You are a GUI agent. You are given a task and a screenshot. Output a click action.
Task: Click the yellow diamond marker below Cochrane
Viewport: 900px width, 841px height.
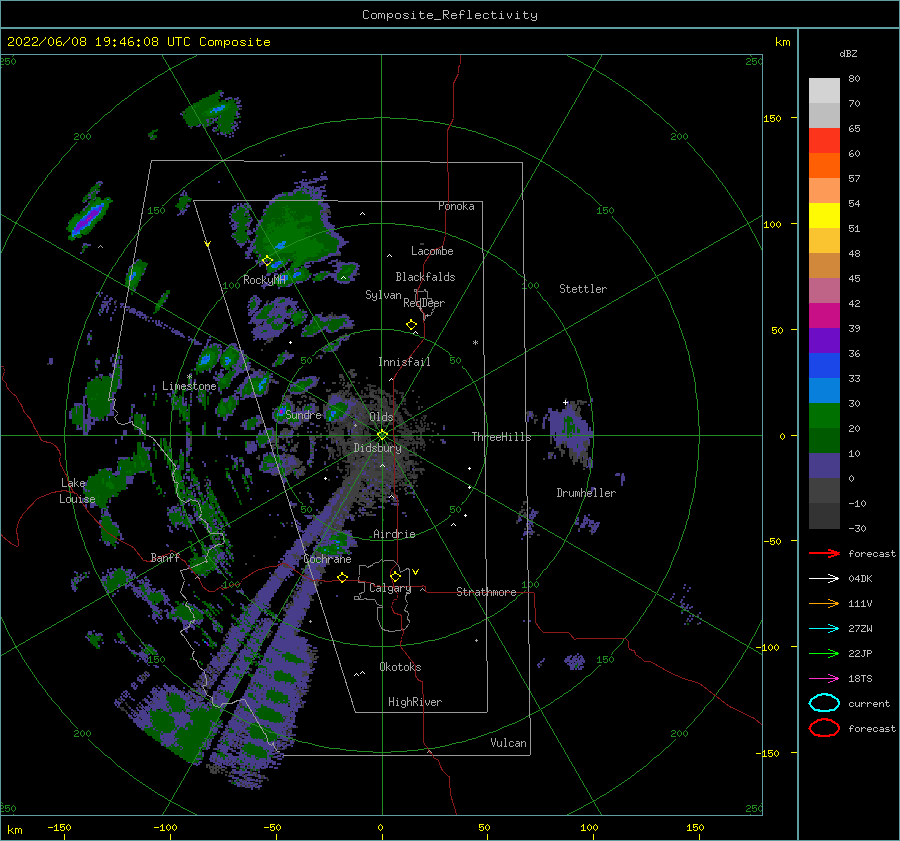click(342, 577)
